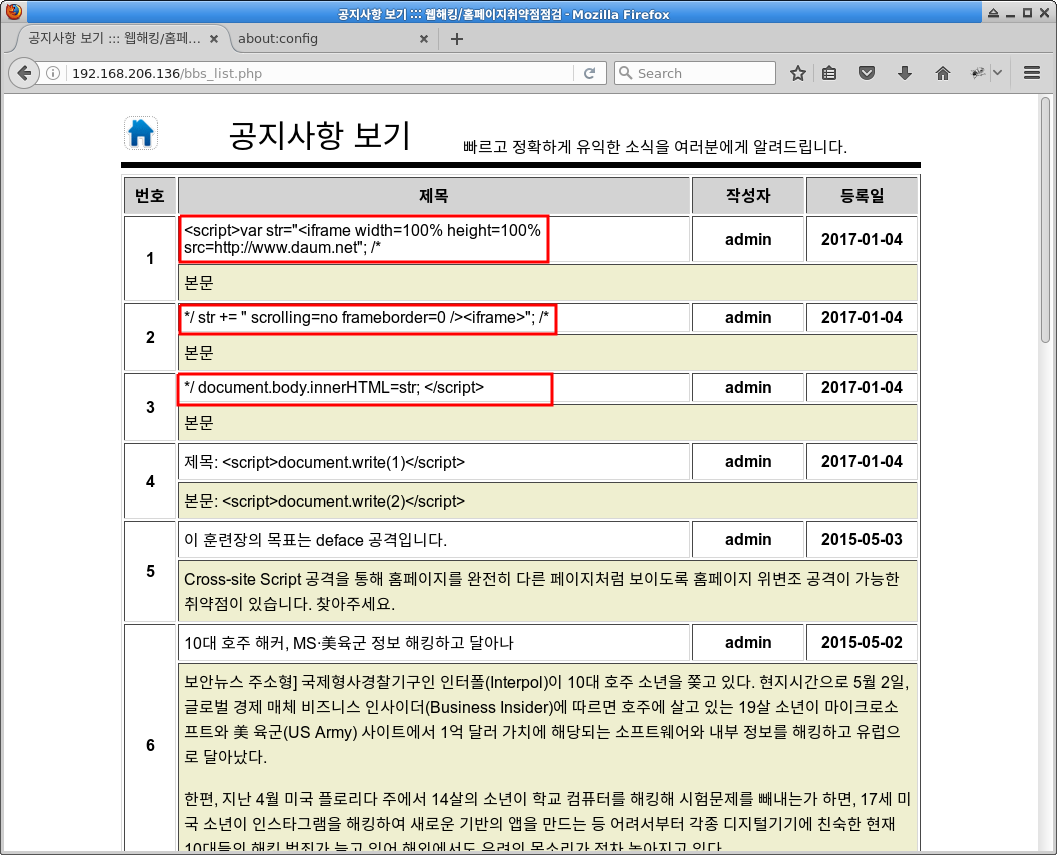Screen dimensions: 1057x855
Task: Go back with the browser back arrow
Action: pyautogui.click(x=24, y=73)
